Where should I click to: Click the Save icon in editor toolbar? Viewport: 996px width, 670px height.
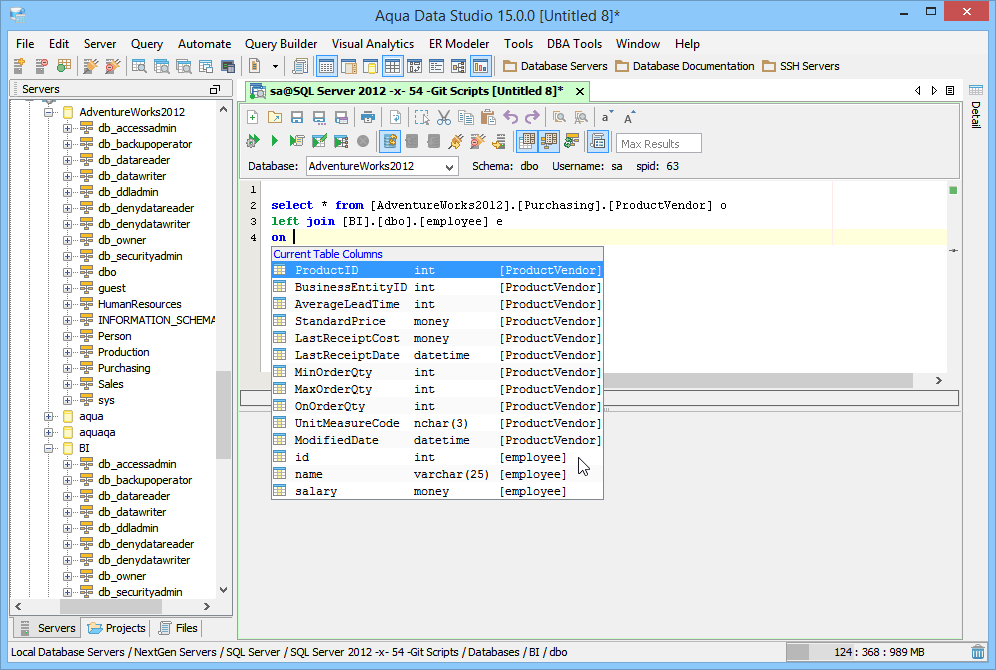297,117
